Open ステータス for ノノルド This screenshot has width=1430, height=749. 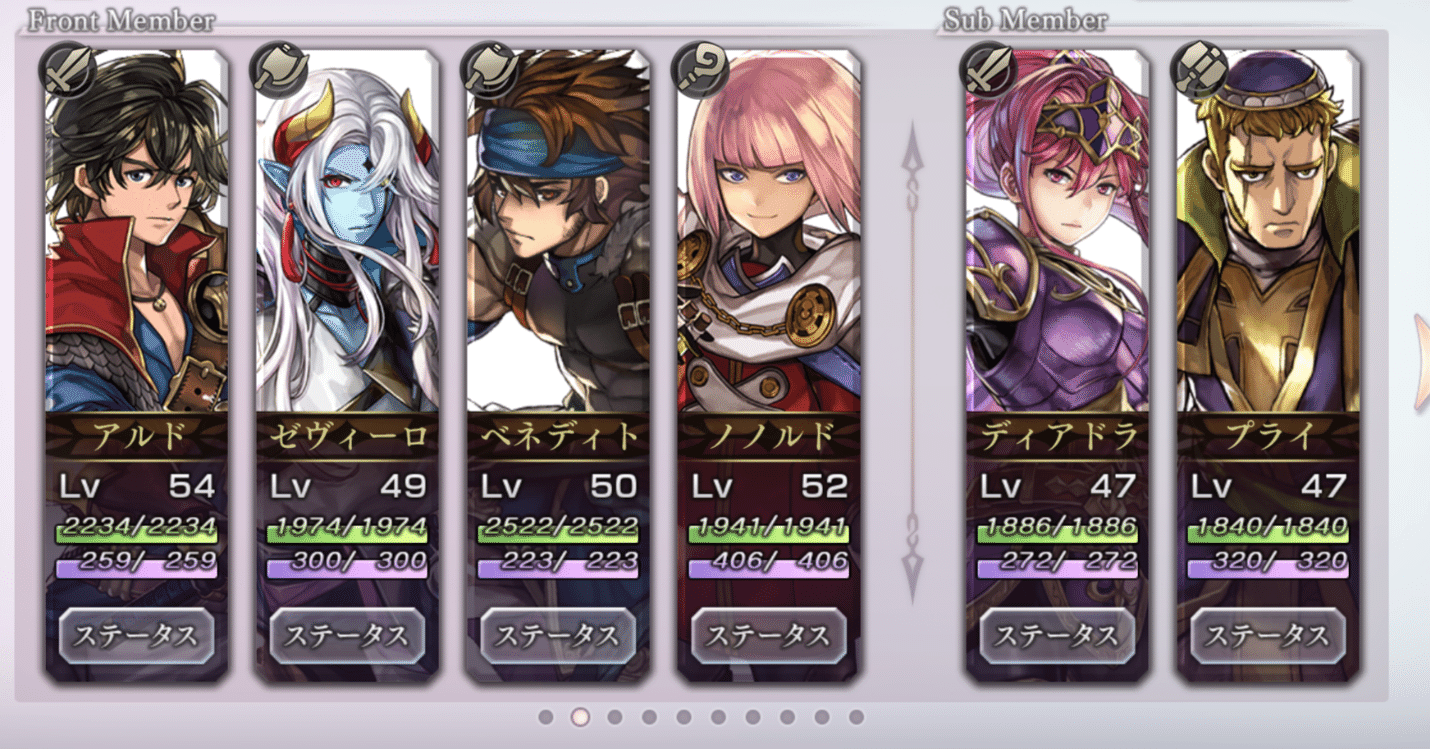tap(769, 635)
